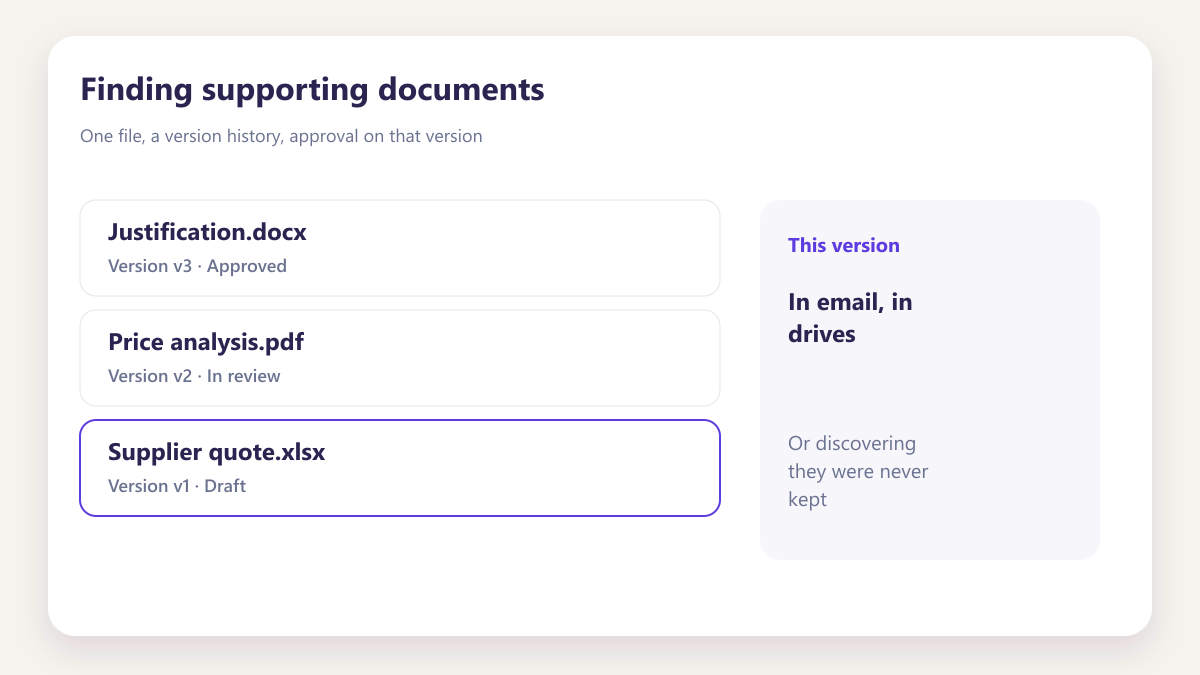The image size is (1200, 675).
Task: Click 'Or discovering they were never kept' text
Action: pyautogui.click(x=858, y=471)
